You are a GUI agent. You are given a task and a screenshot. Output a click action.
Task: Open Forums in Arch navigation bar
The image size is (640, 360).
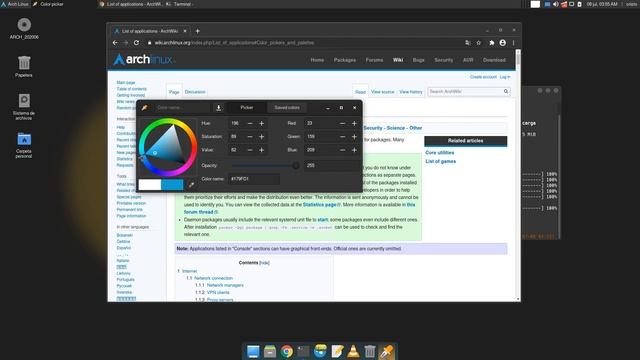click(374, 60)
